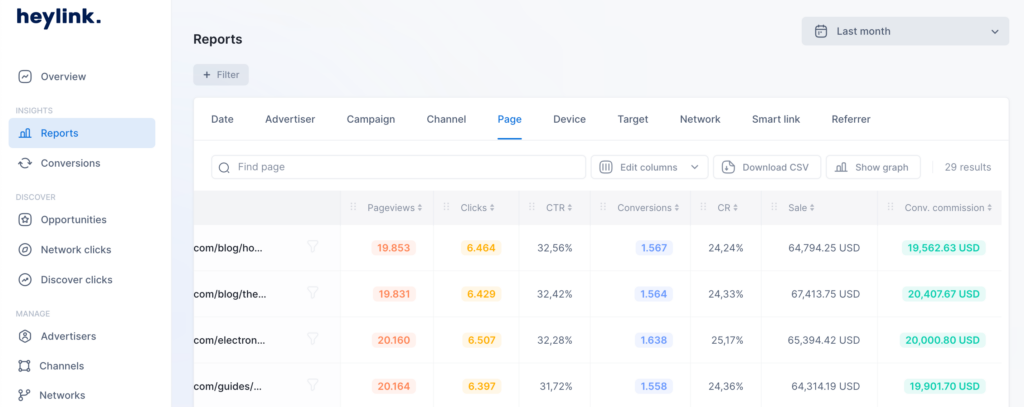The height and width of the screenshot is (407, 1024).
Task: Click the drag handle of Pageviews column
Action: coord(353,206)
